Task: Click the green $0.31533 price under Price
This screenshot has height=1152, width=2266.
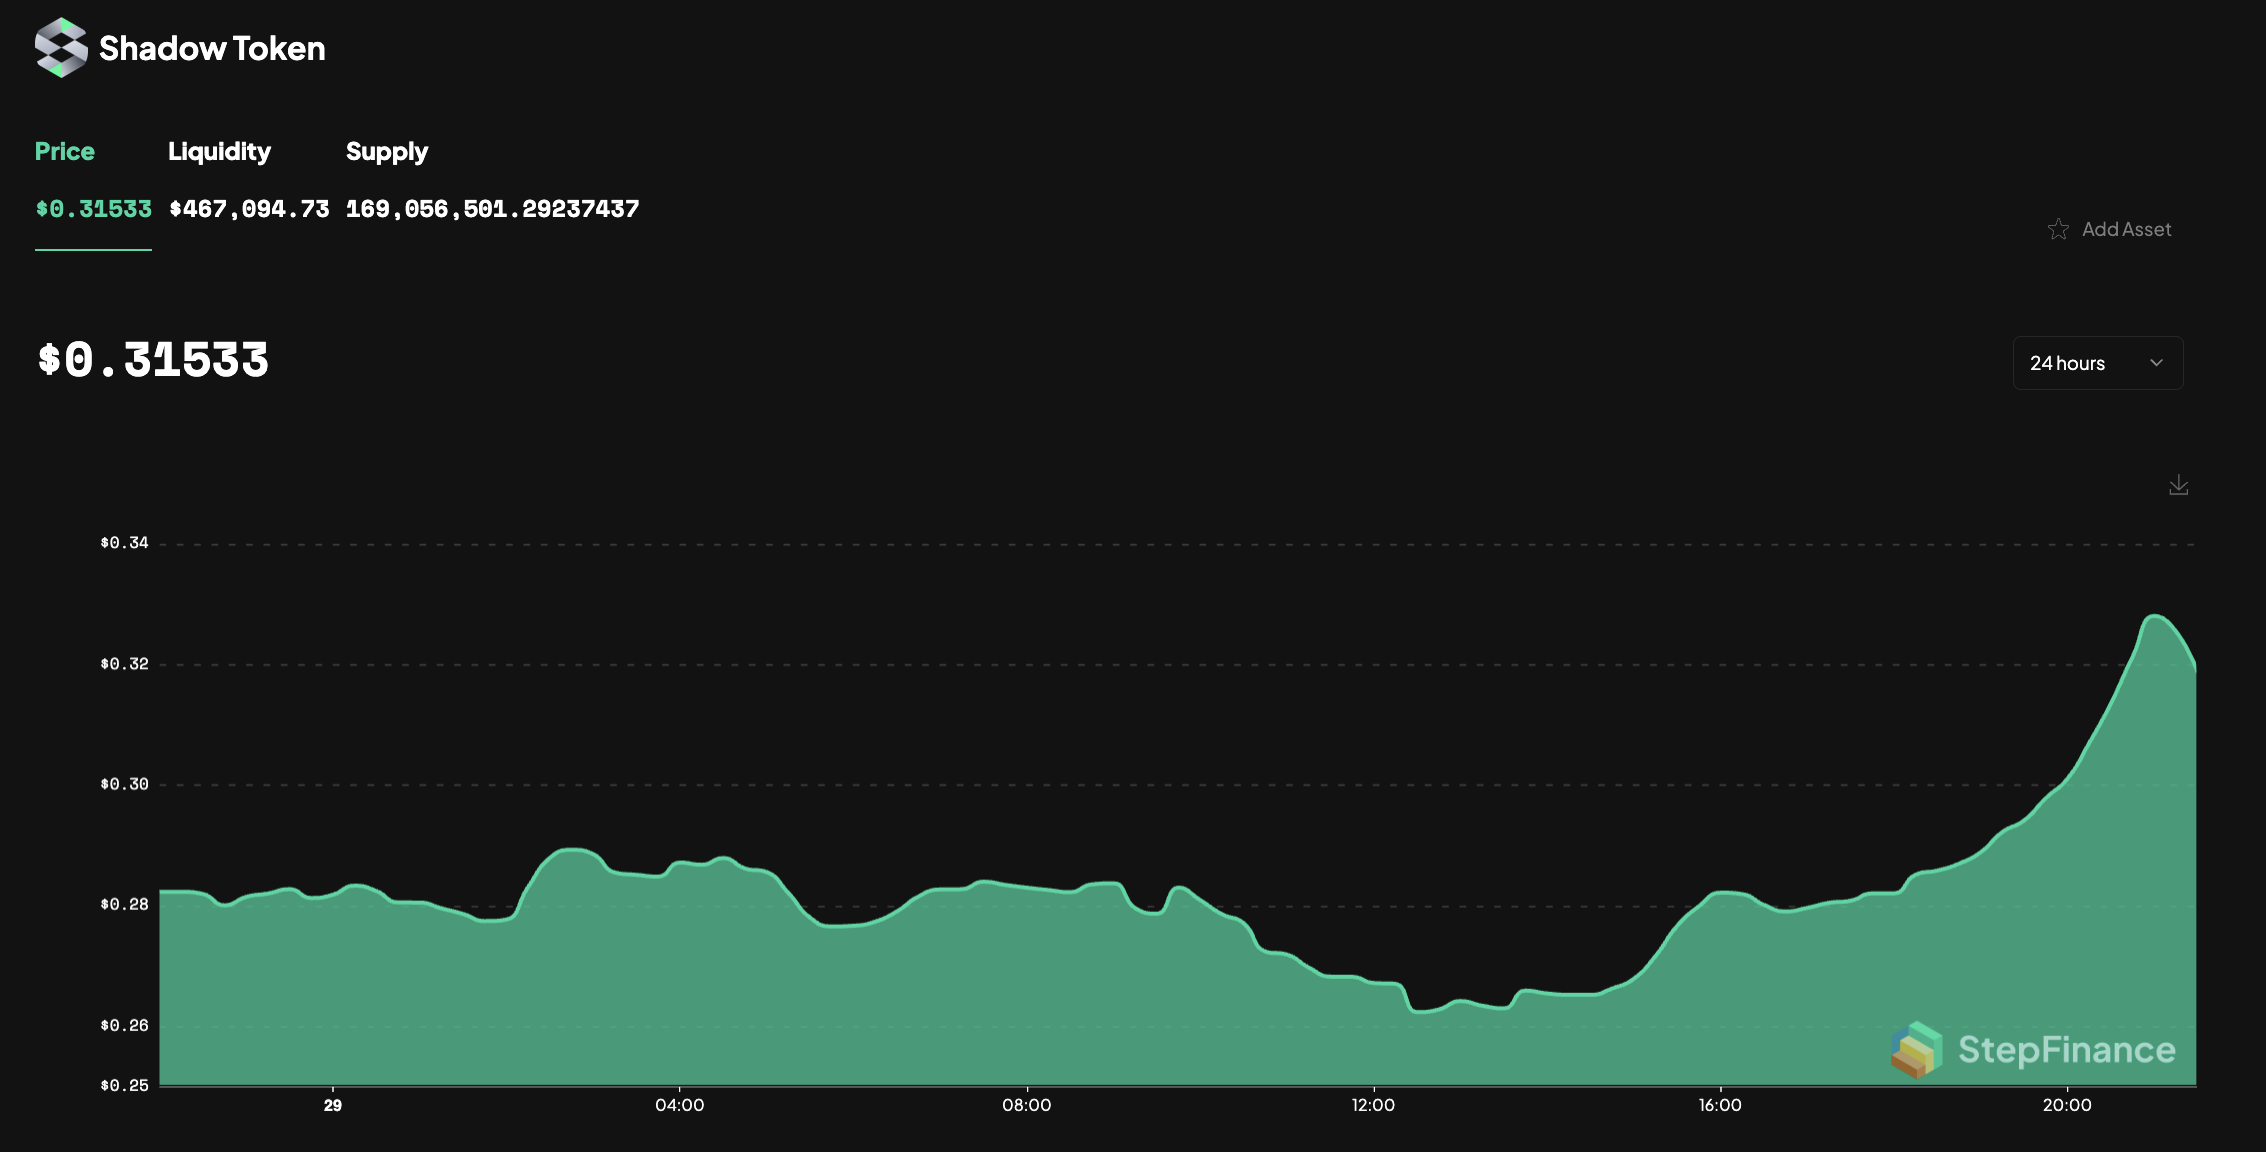Action: click(94, 209)
